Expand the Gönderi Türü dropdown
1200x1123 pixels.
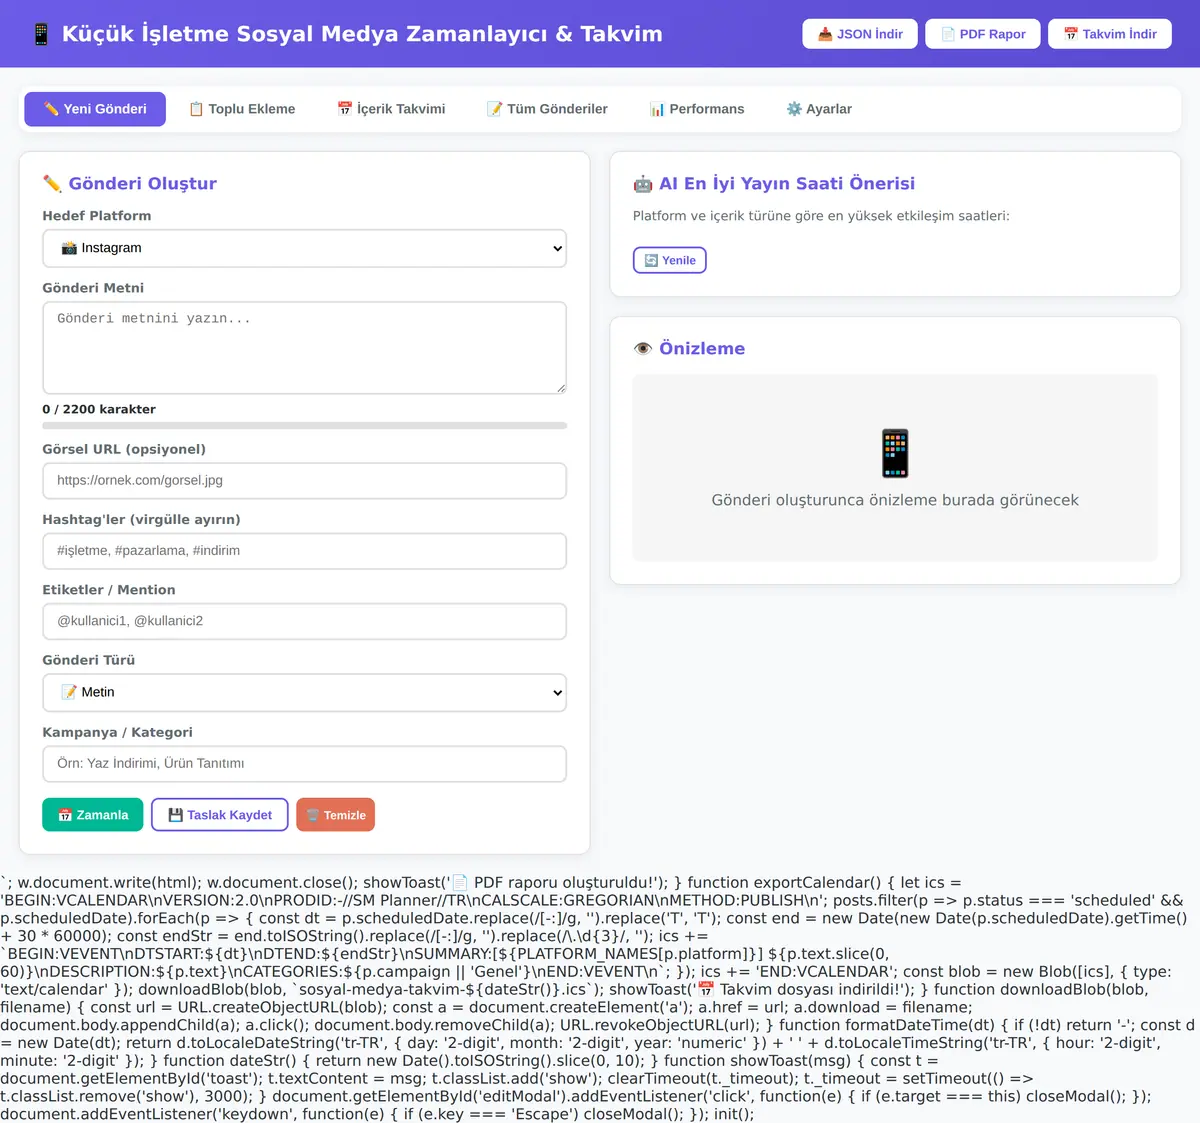click(x=305, y=692)
